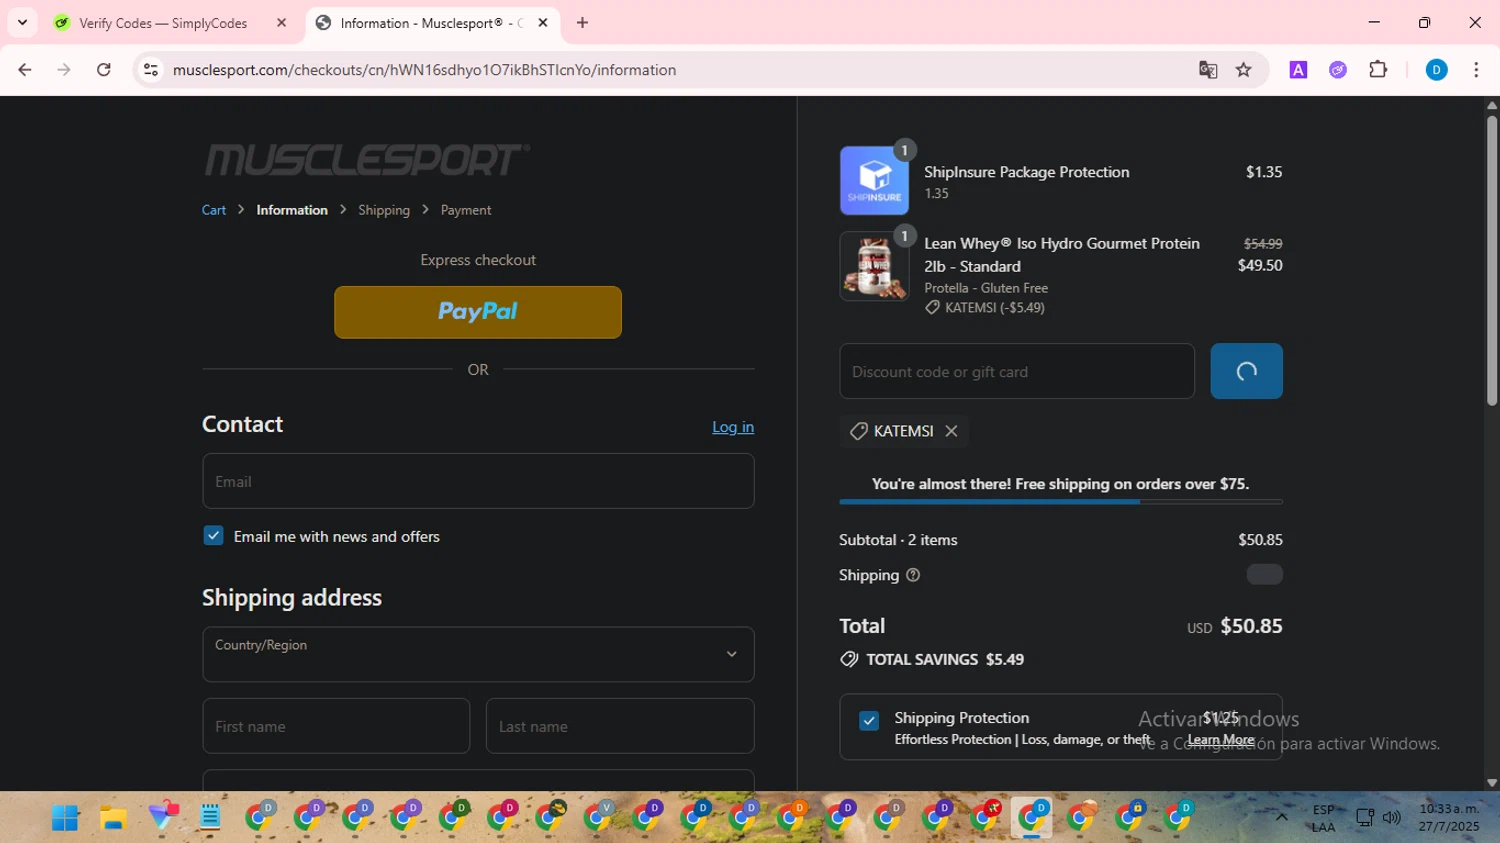1500x843 pixels.
Task: Reload the Musclesport checkout page
Action: [104, 70]
